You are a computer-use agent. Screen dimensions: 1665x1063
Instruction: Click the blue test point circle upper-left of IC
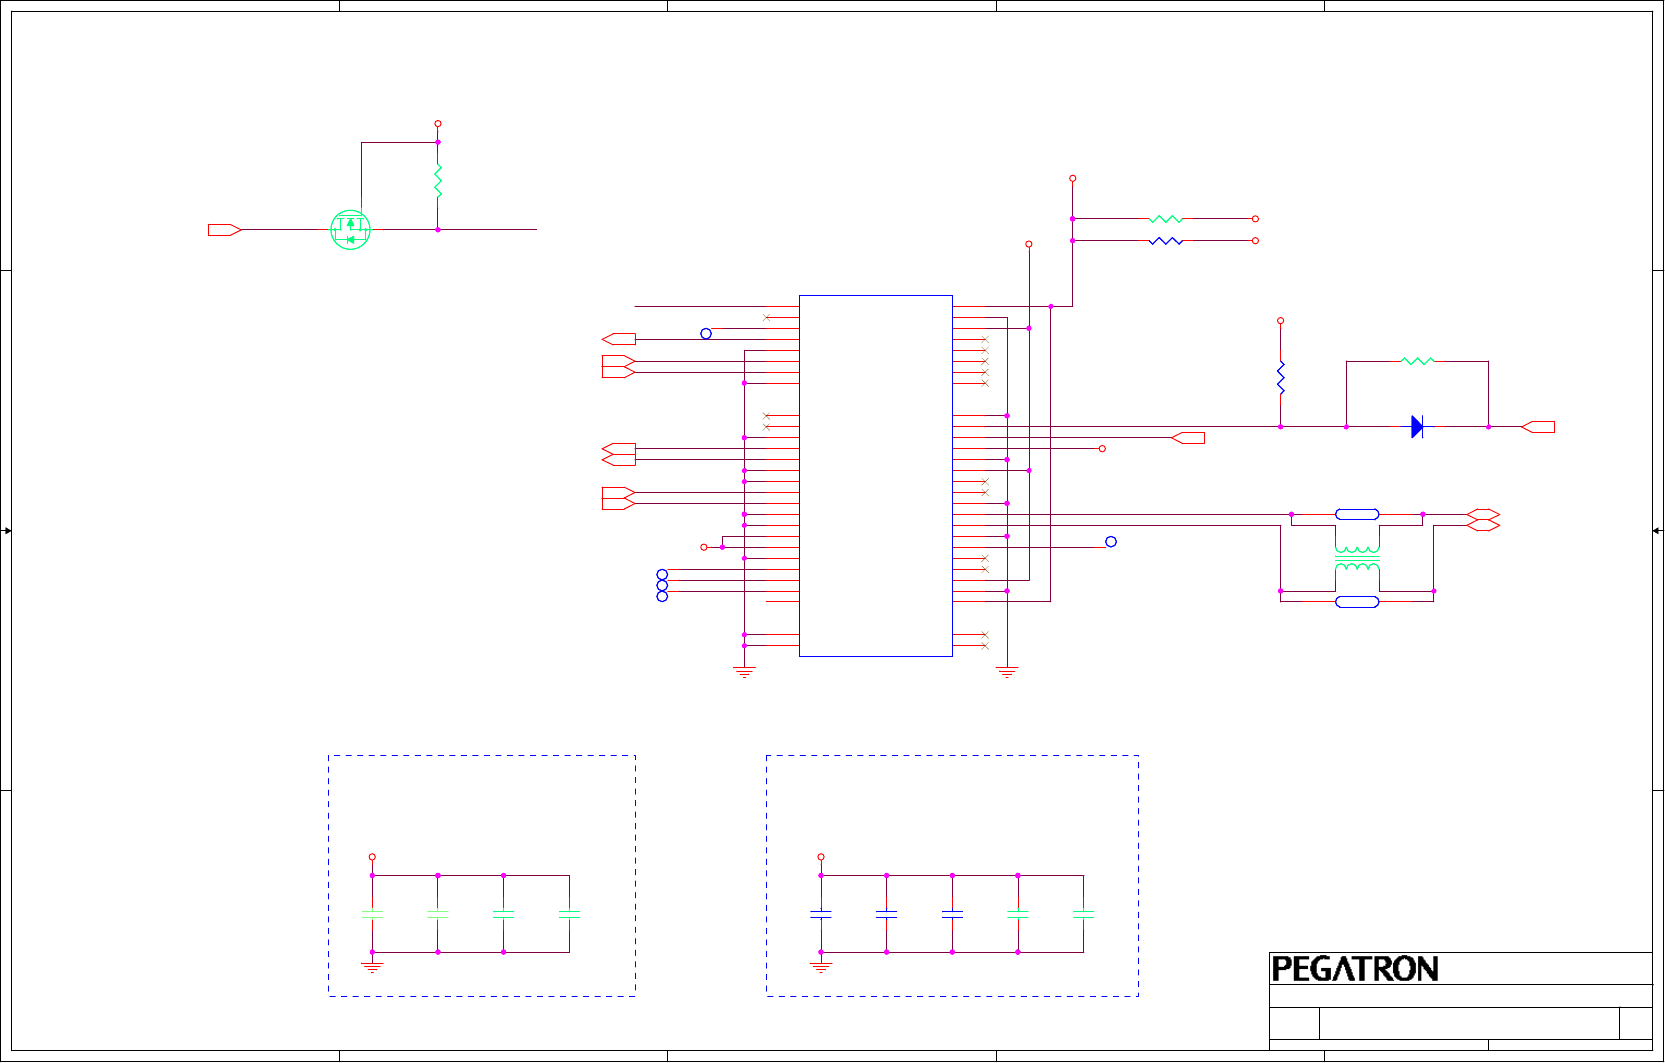pyautogui.click(x=706, y=334)
